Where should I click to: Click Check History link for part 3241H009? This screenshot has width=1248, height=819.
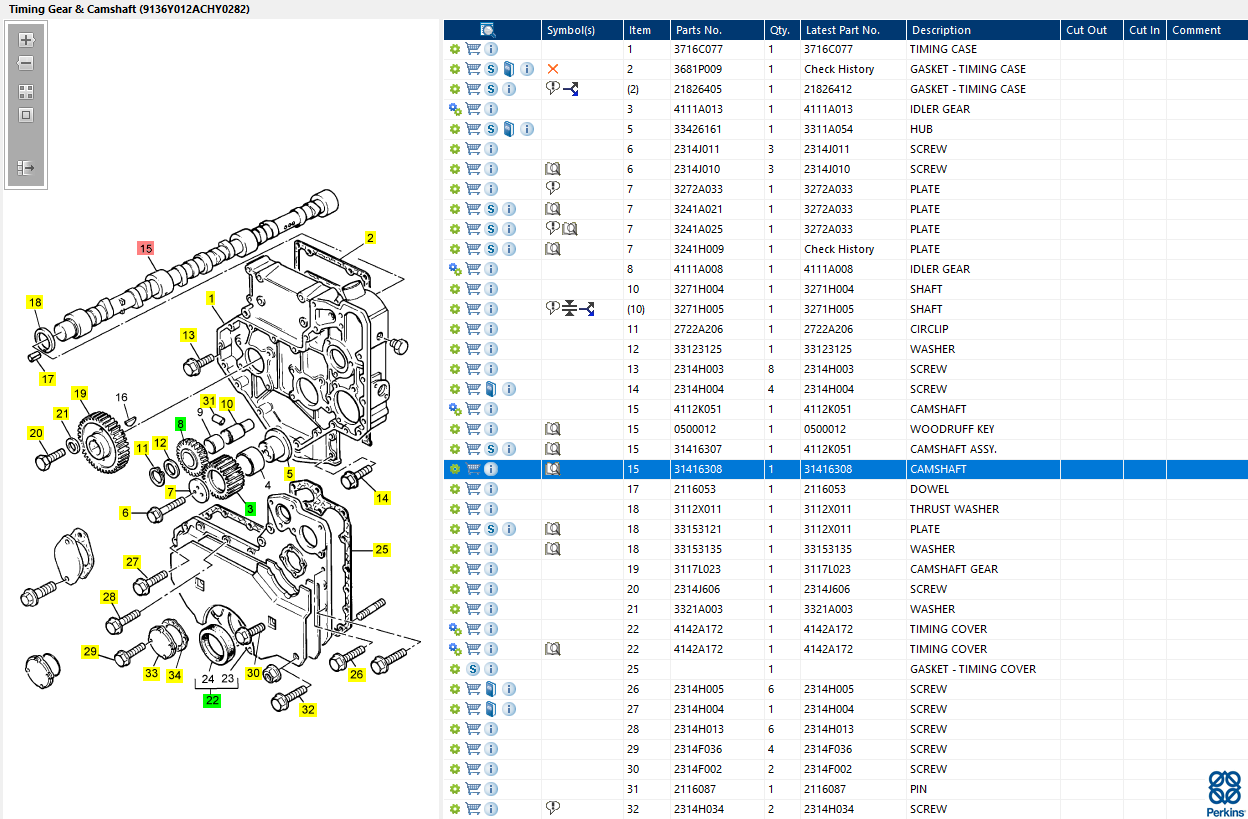click(x=838, y=249)
